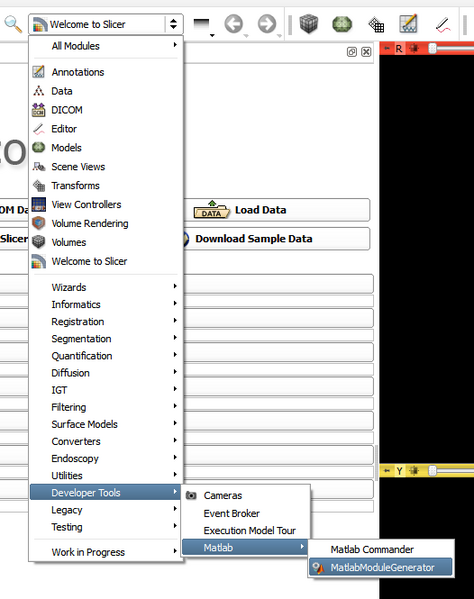Open View Controllers module entry

pyautogui.click(x=106, y=204)
